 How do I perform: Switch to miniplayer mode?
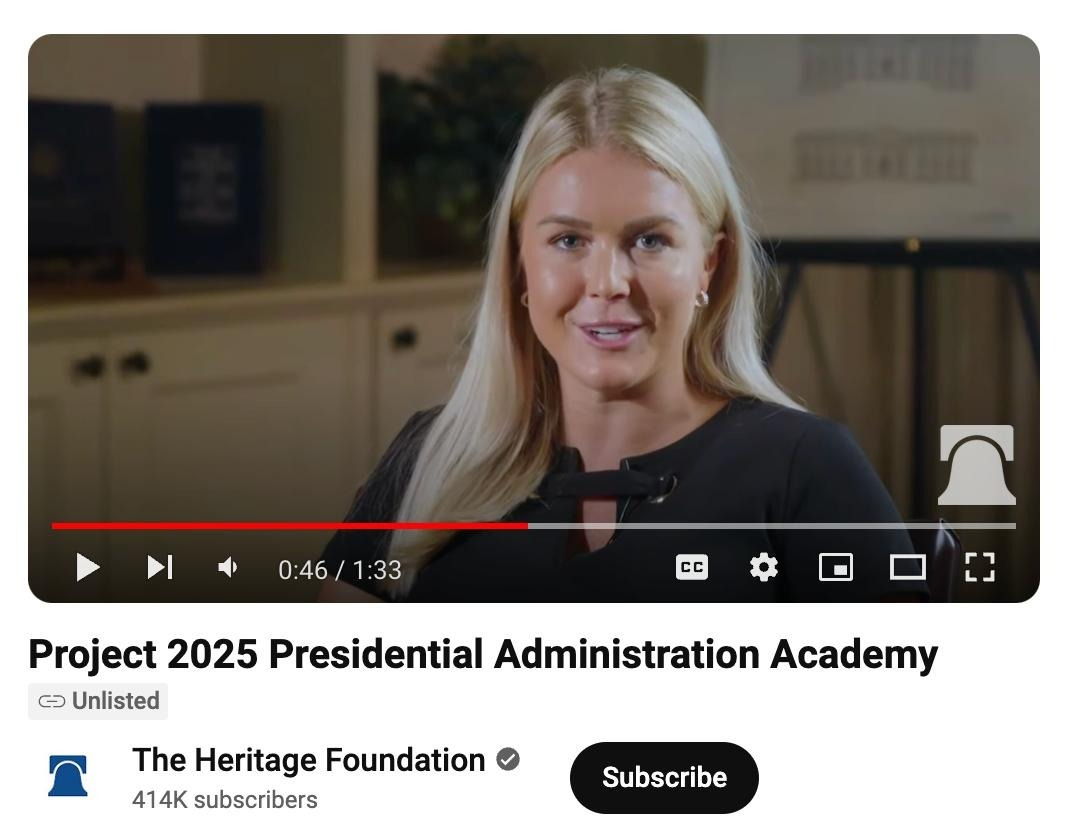click(835, 568)
